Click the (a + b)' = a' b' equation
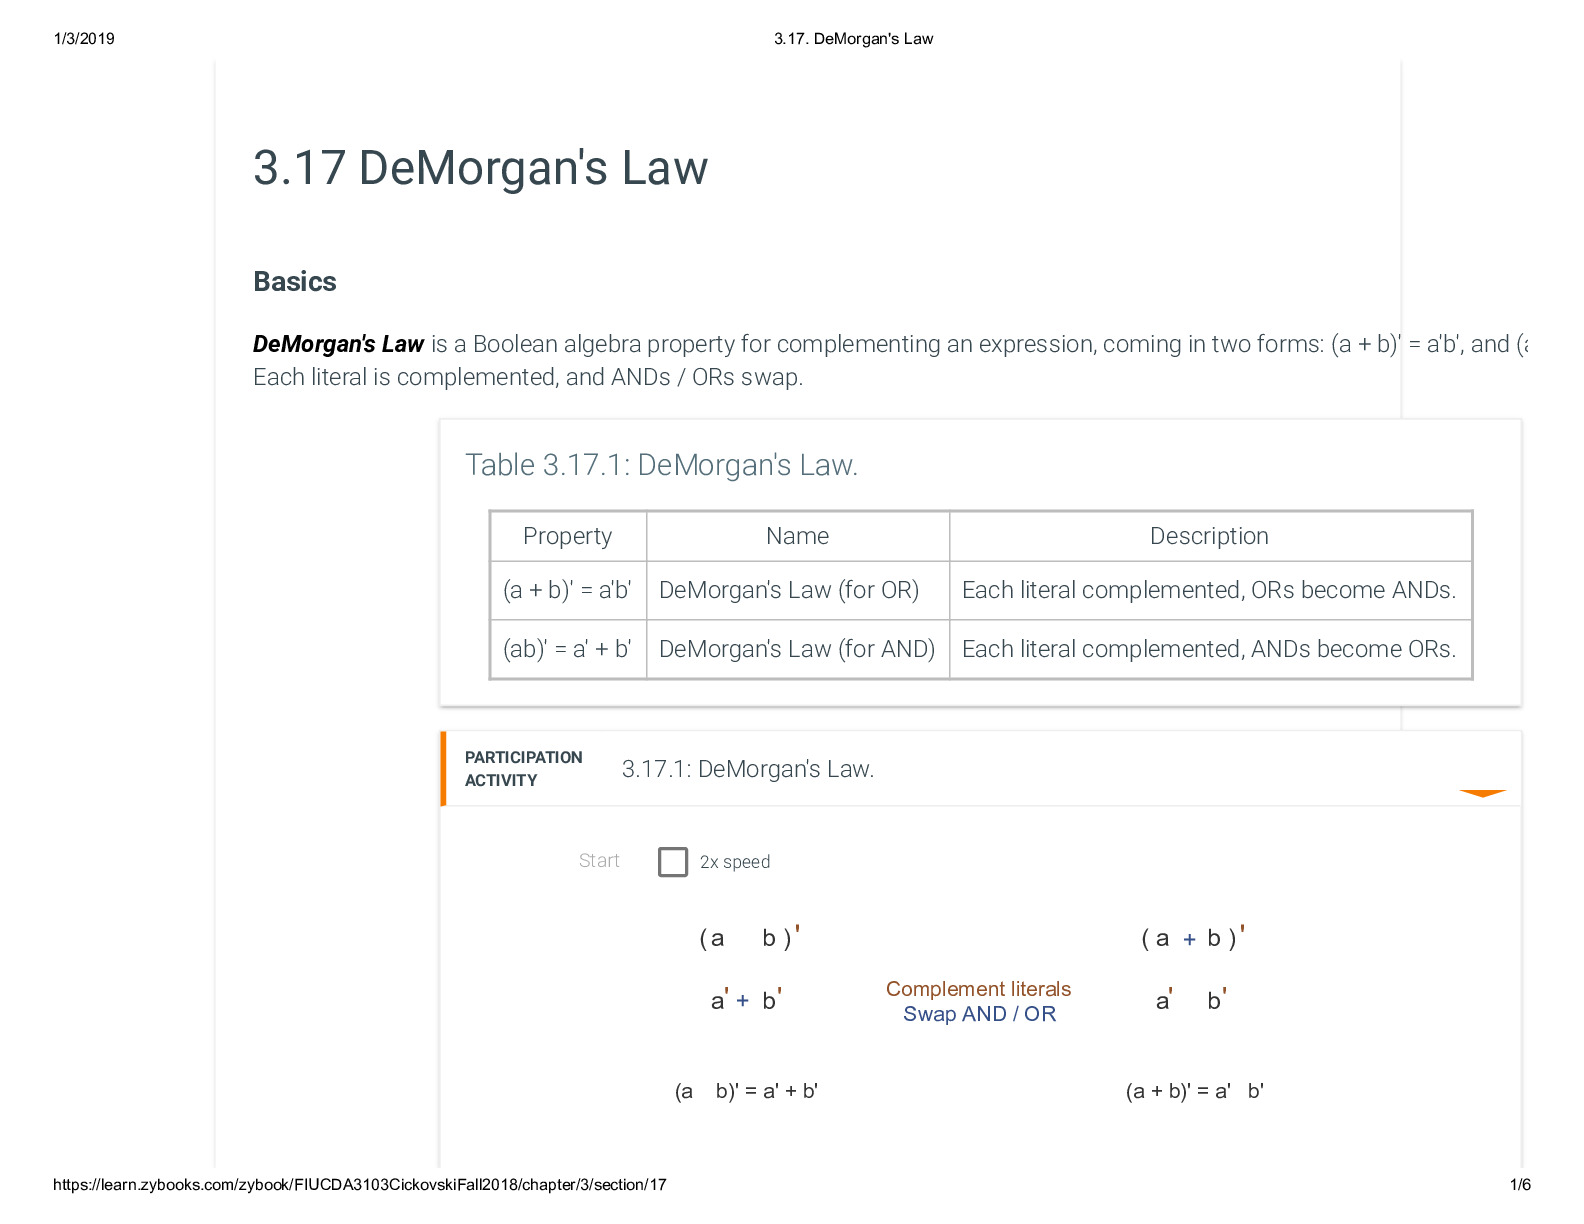This screenshot has height=1224, width=1584. pyautogui.click(x=1194, y=1091)
